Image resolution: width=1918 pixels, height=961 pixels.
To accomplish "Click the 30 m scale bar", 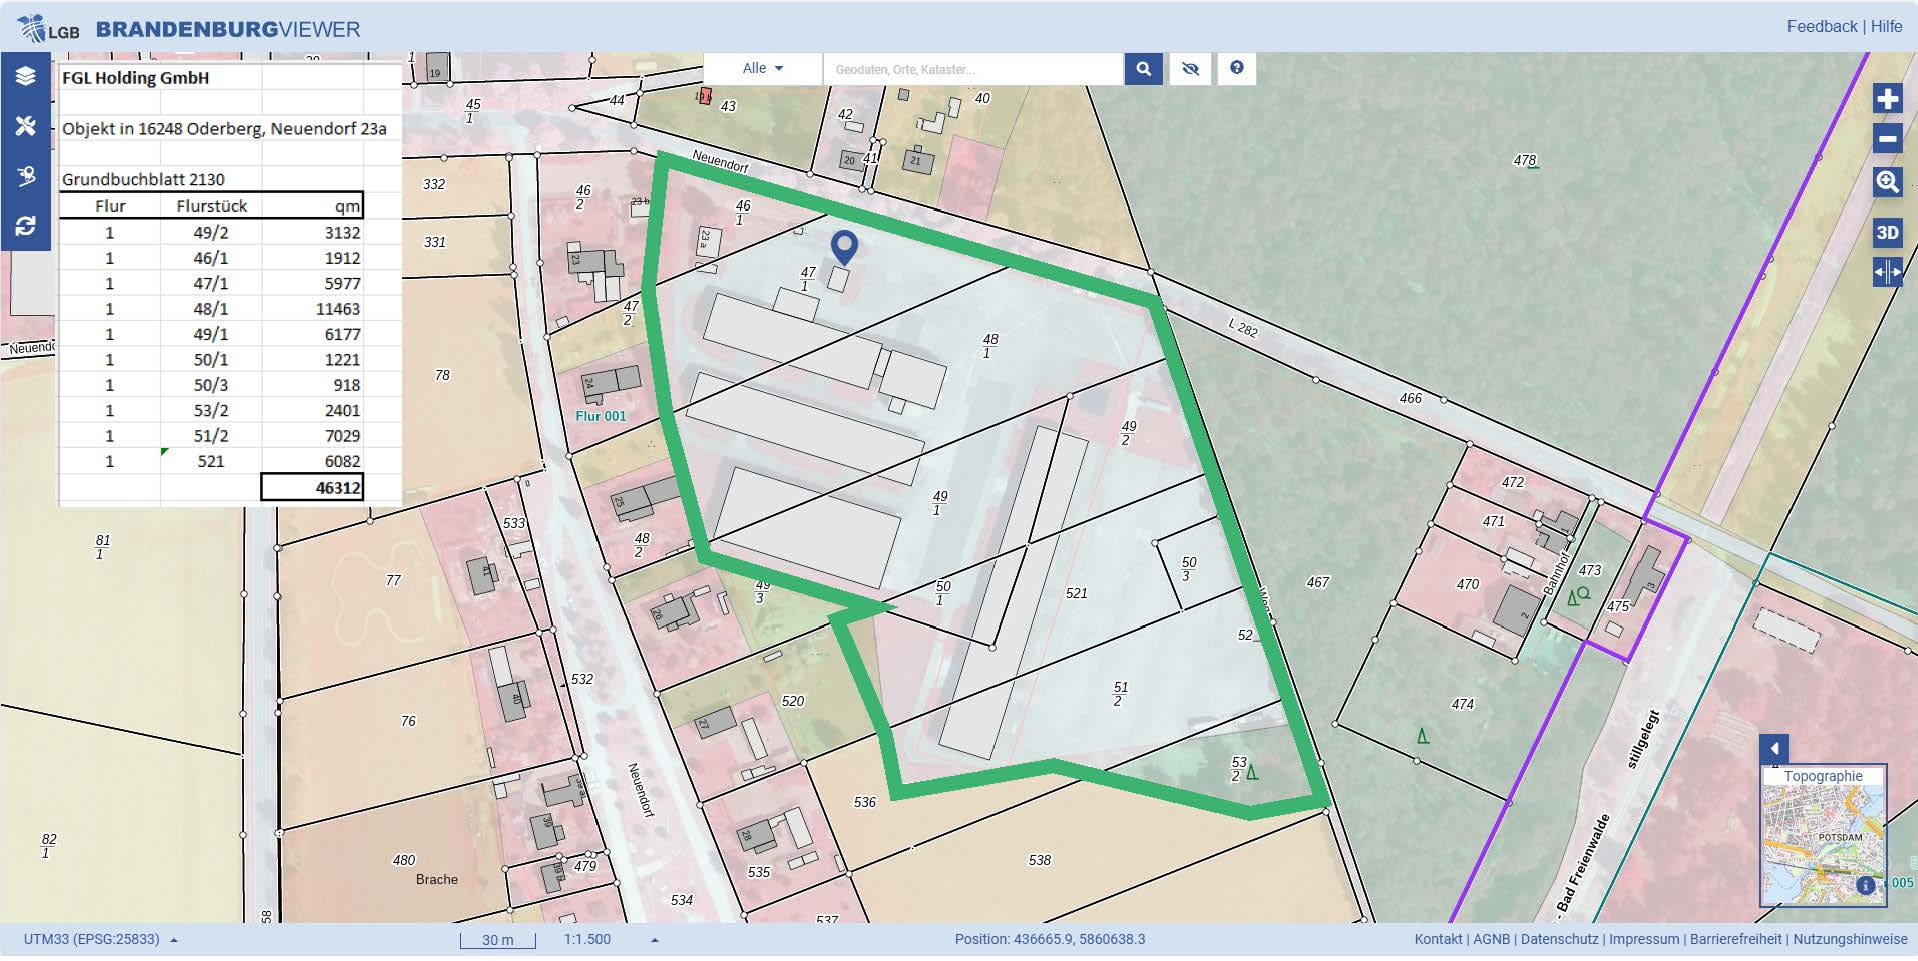I will [x=497, y=939].
